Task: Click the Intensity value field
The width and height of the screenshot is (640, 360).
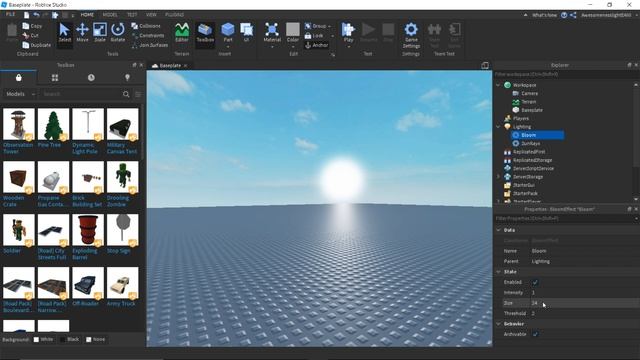Action: [584, 292]
